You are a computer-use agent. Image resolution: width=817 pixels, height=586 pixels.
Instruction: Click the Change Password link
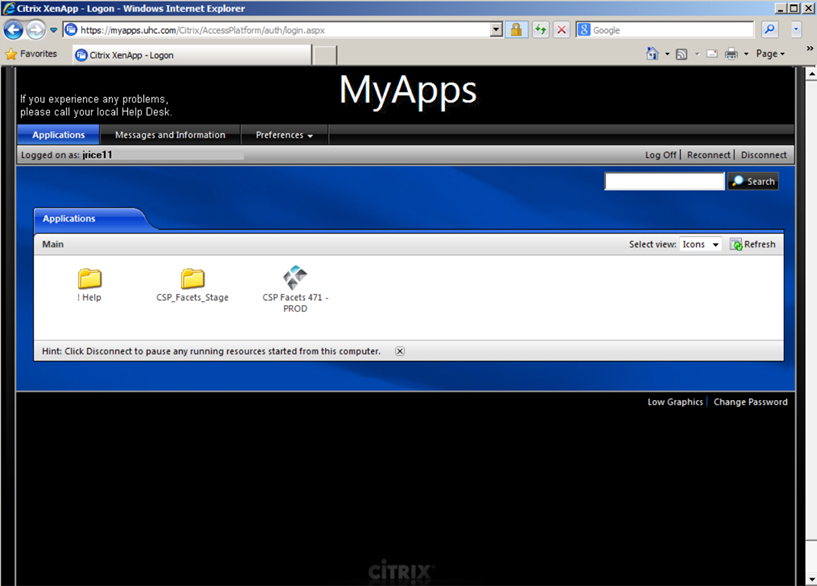(x=750, y=402)
